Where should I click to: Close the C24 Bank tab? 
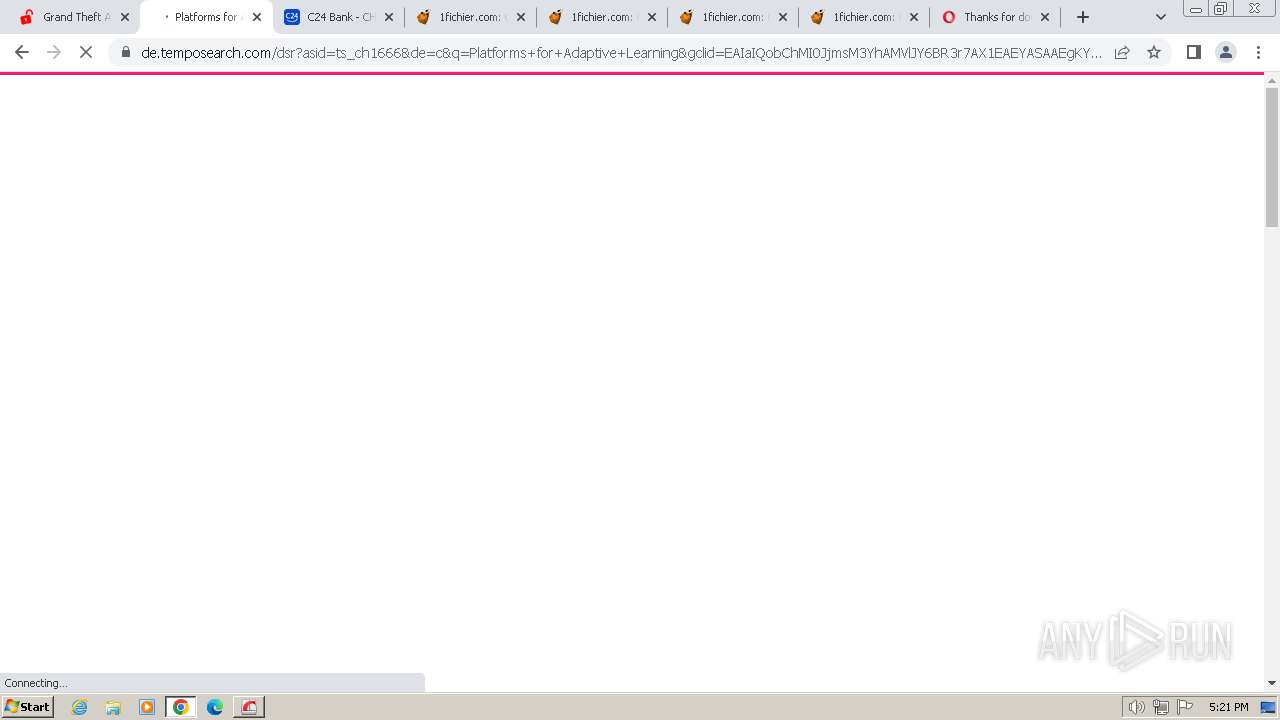pos(389,17)
